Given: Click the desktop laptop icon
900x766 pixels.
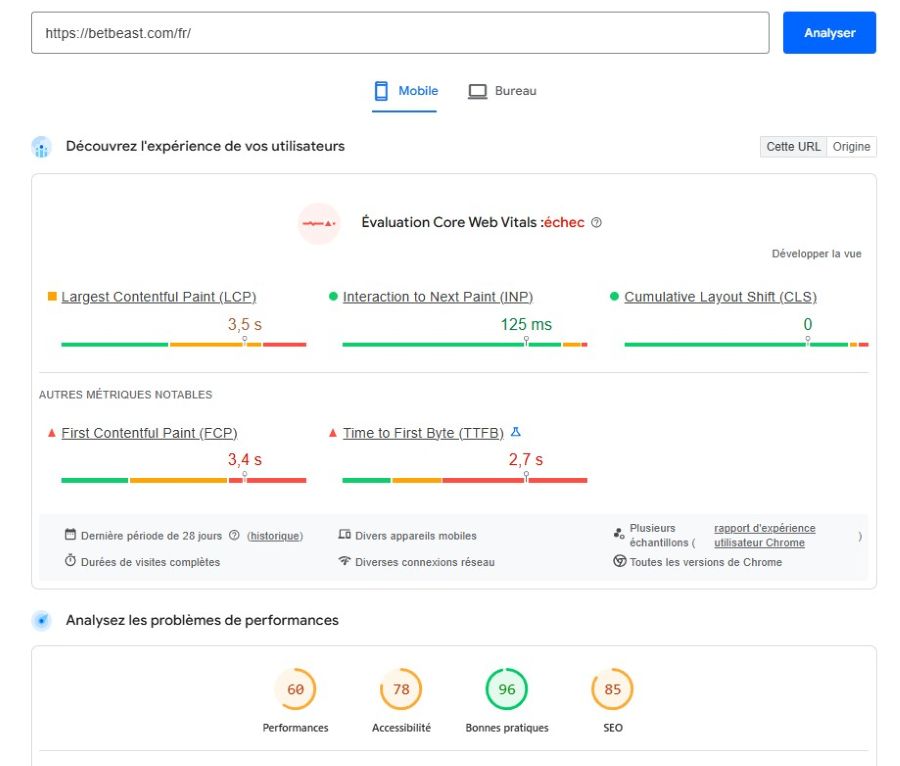Looking at the screenshot, I should tap(477, 91).
